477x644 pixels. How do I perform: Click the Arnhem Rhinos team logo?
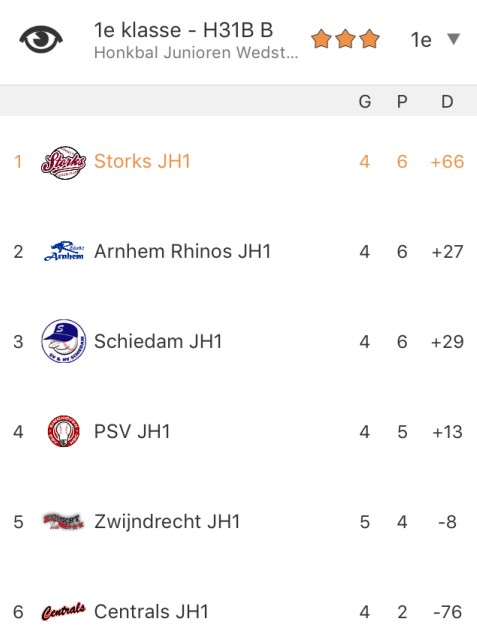pyautogui.click(x=64, y=251)
